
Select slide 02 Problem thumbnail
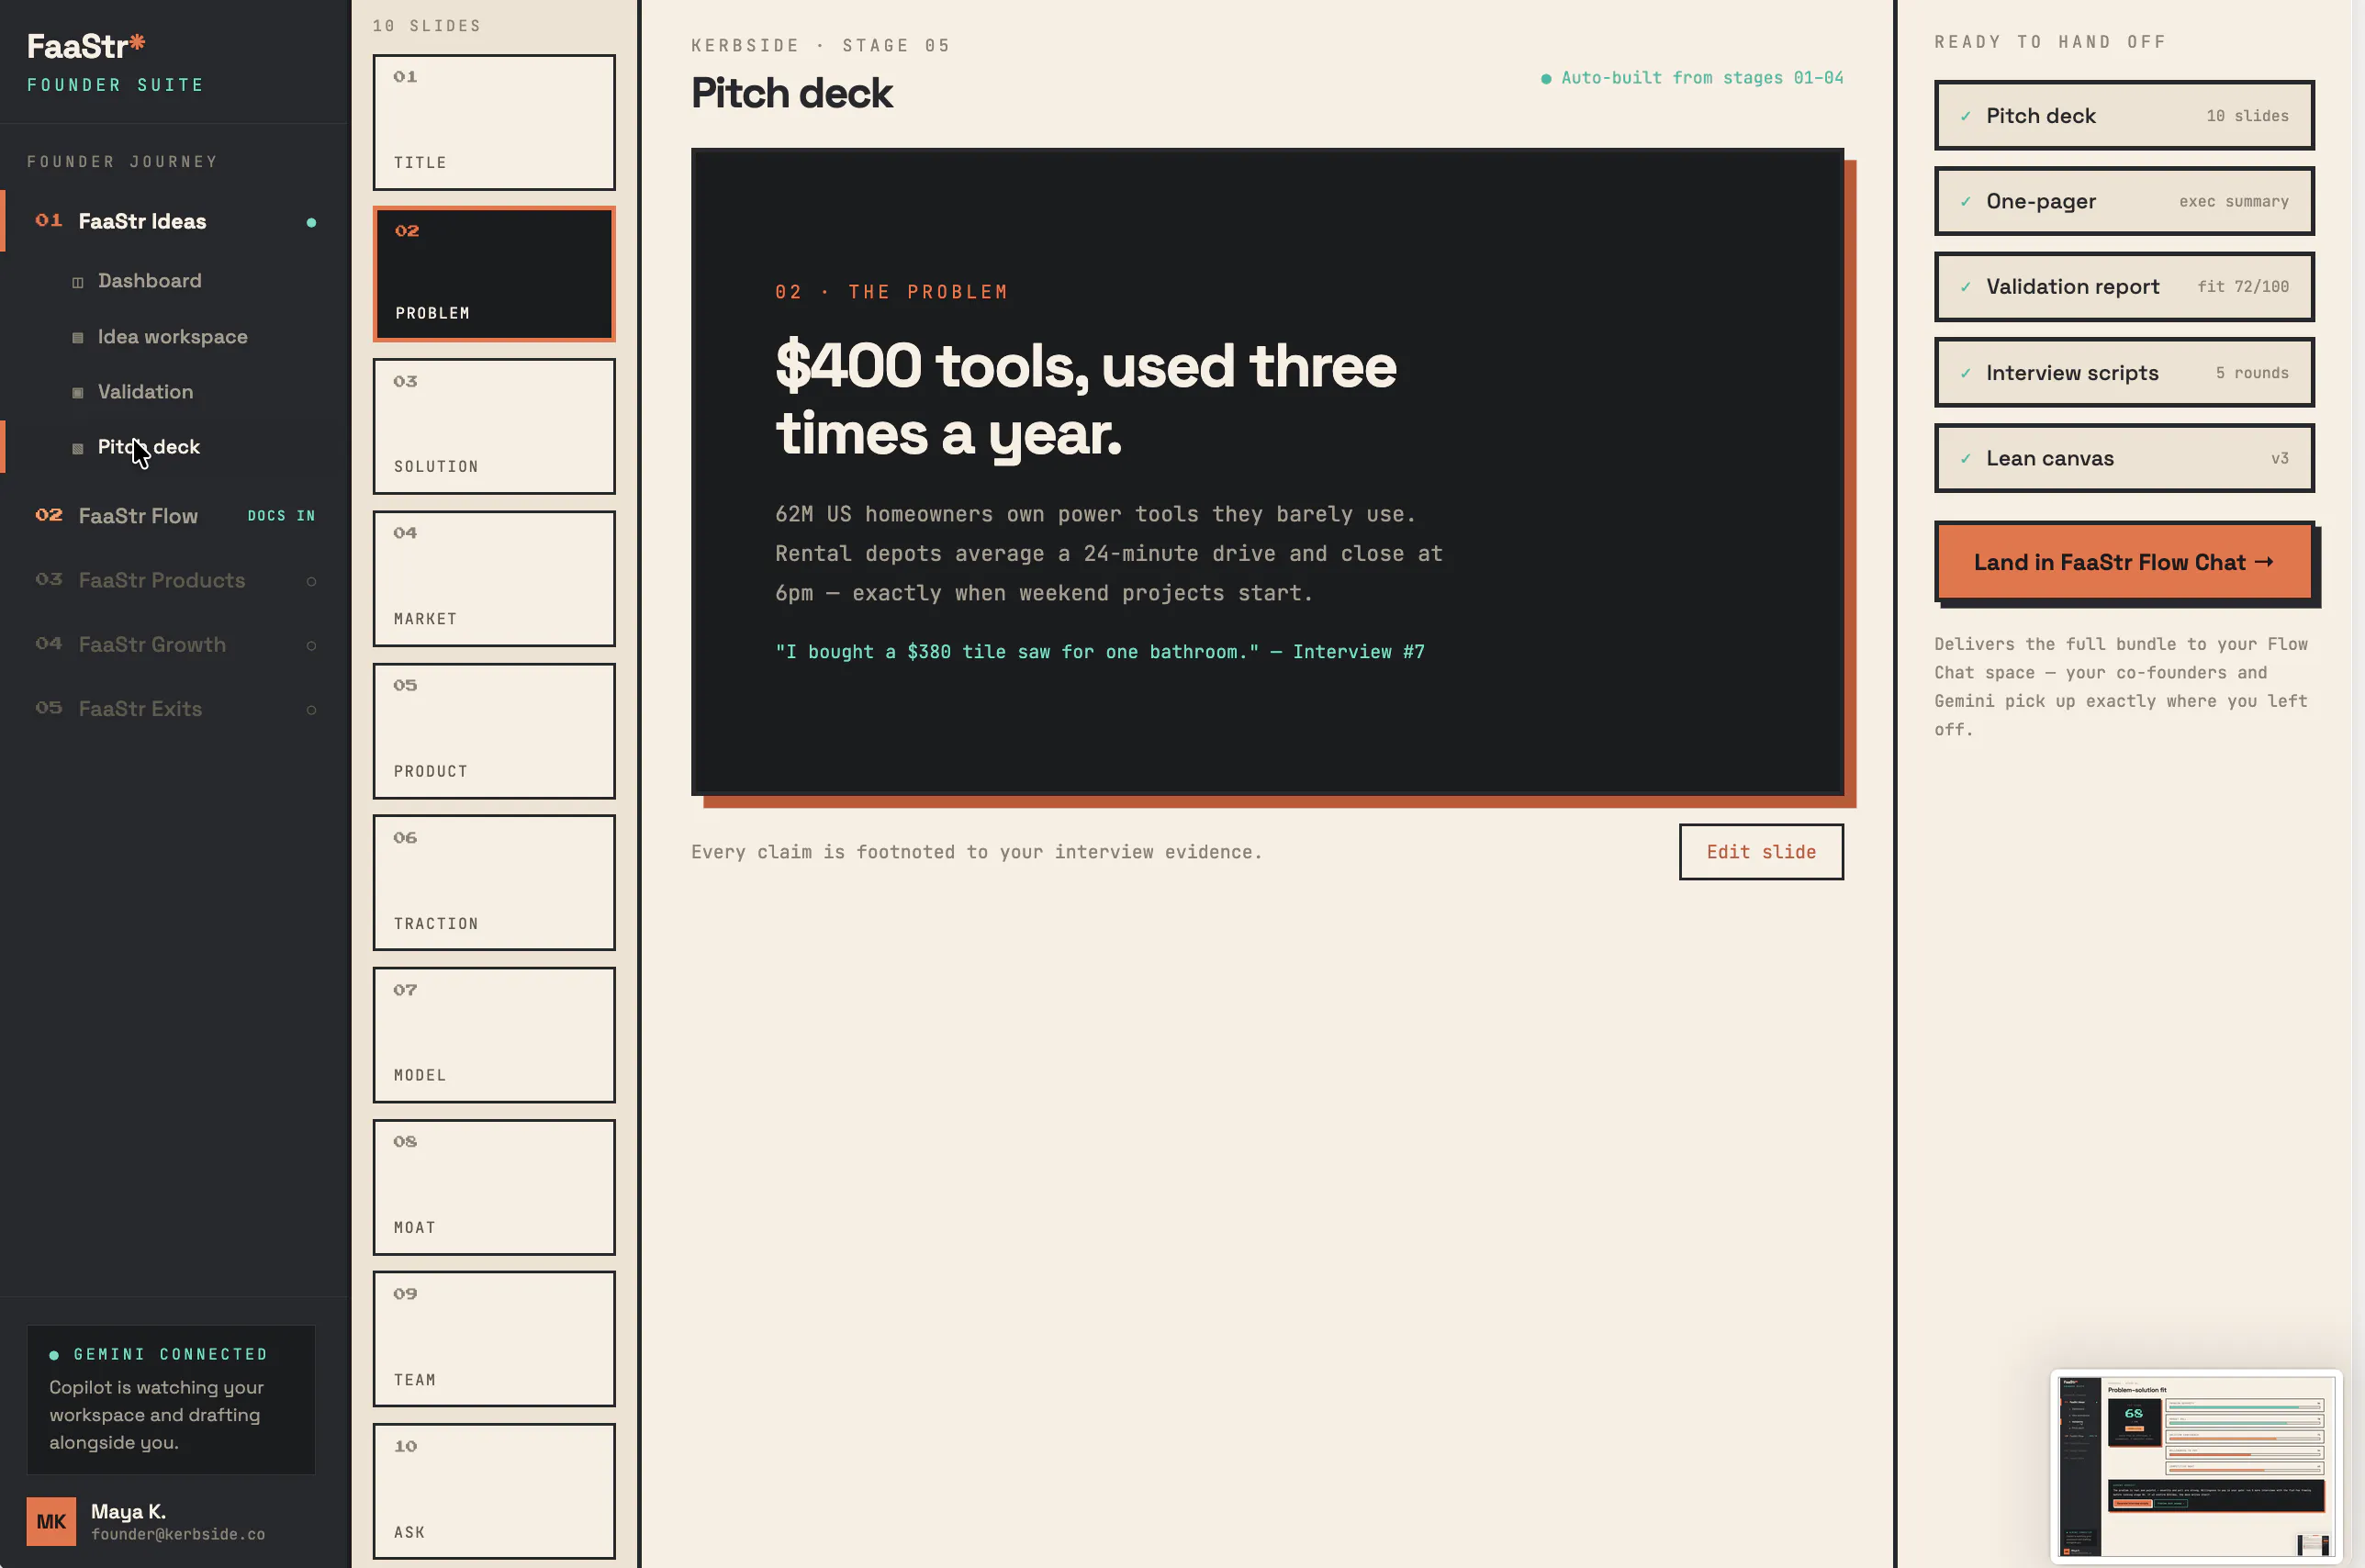[x=494, y=274]
